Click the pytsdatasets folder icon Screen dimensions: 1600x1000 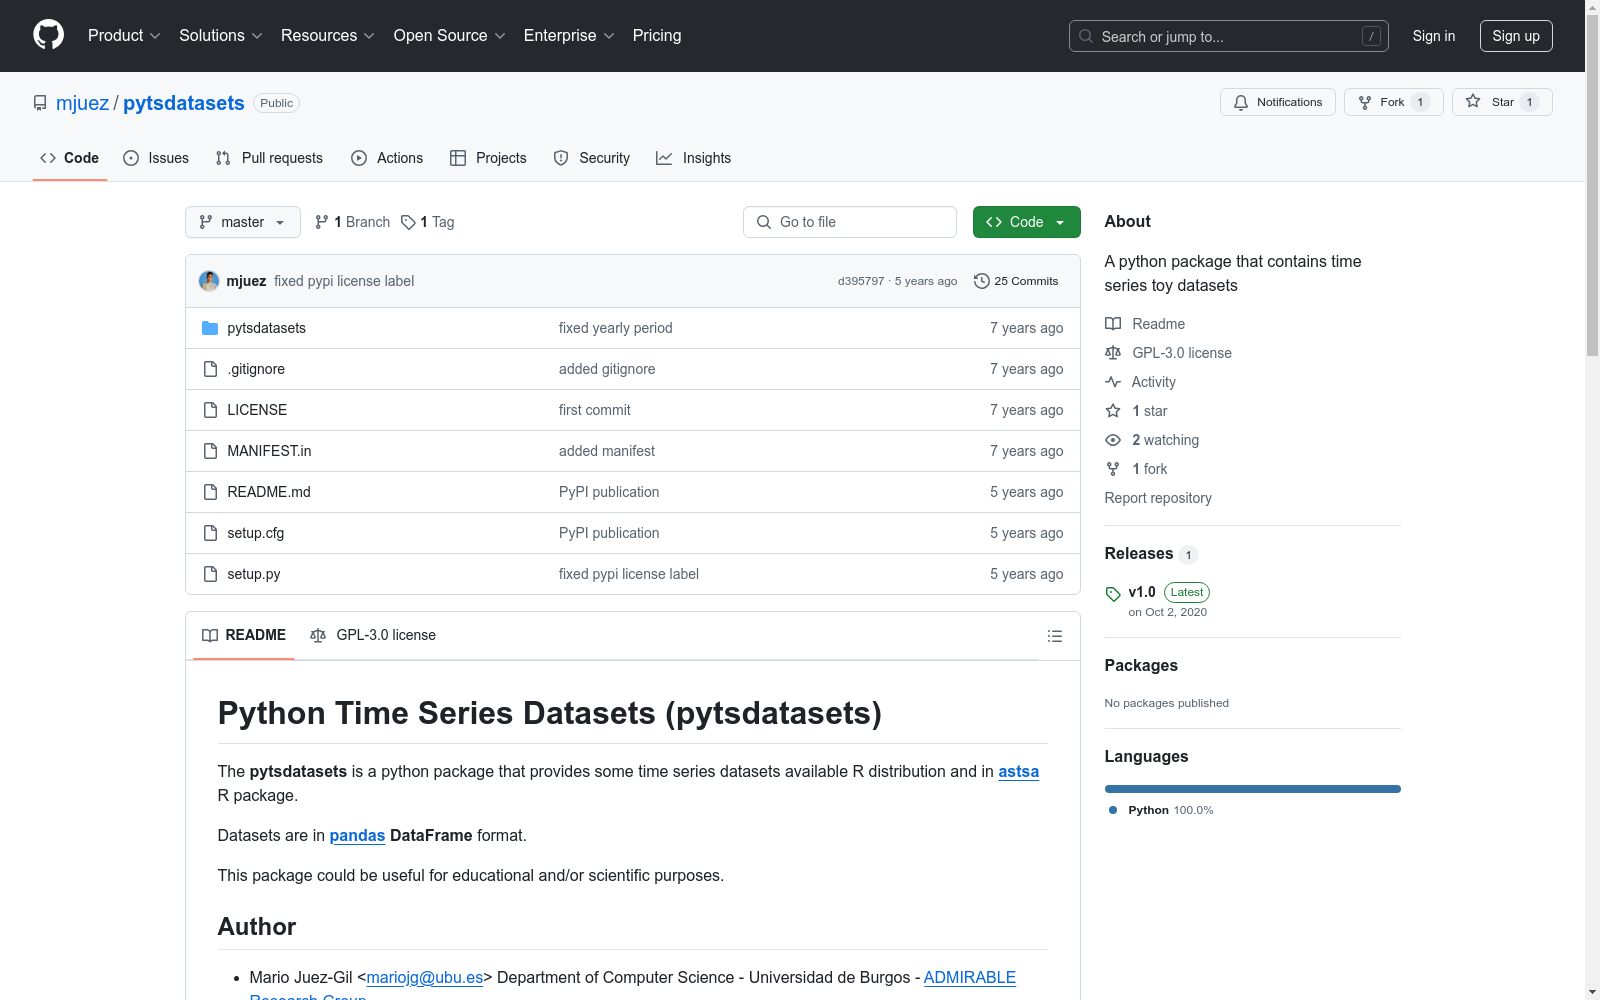(x=210, y=328)
